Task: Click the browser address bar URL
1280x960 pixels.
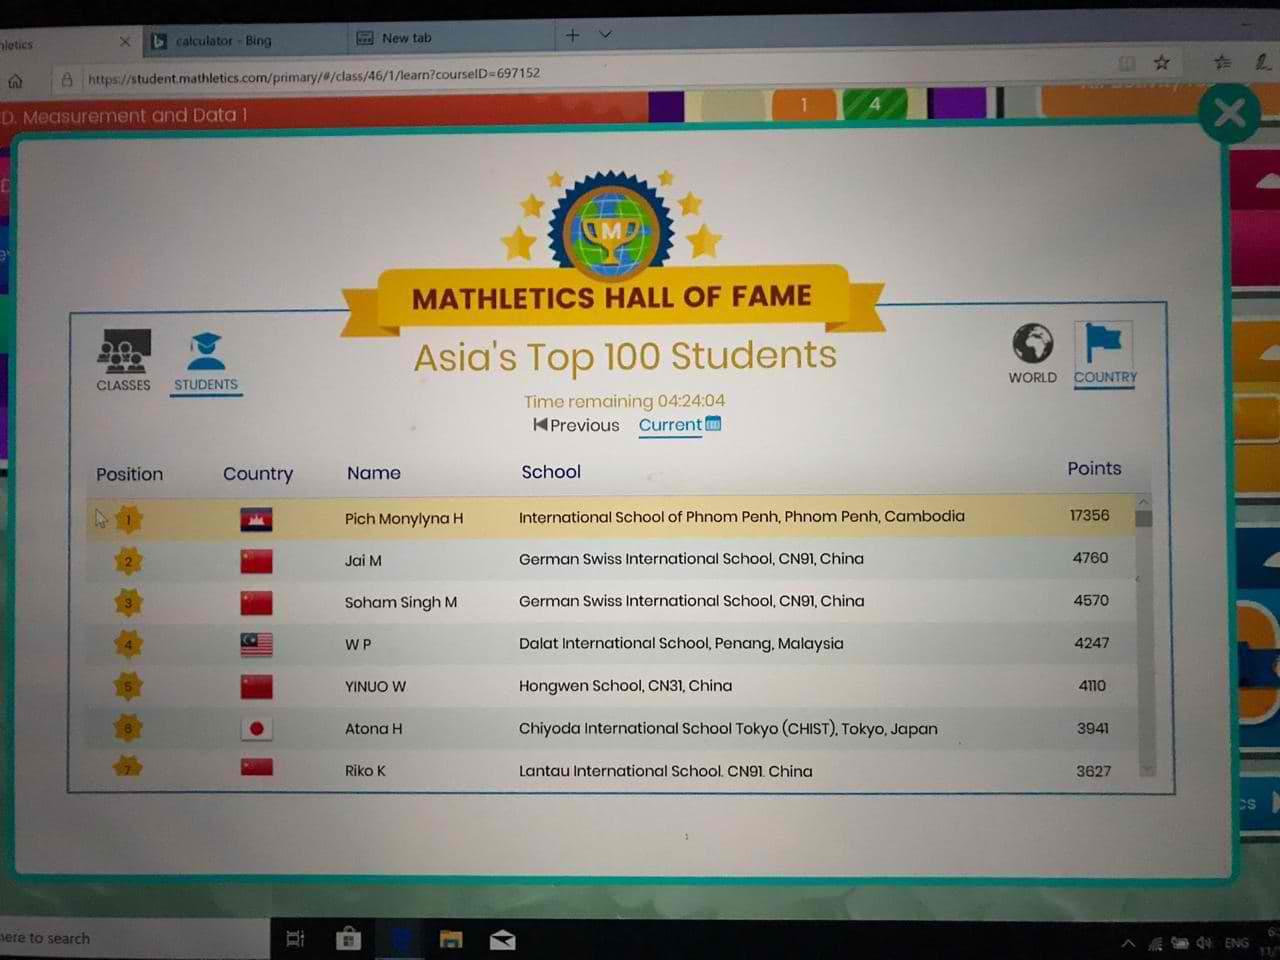Action: [314, 75]
